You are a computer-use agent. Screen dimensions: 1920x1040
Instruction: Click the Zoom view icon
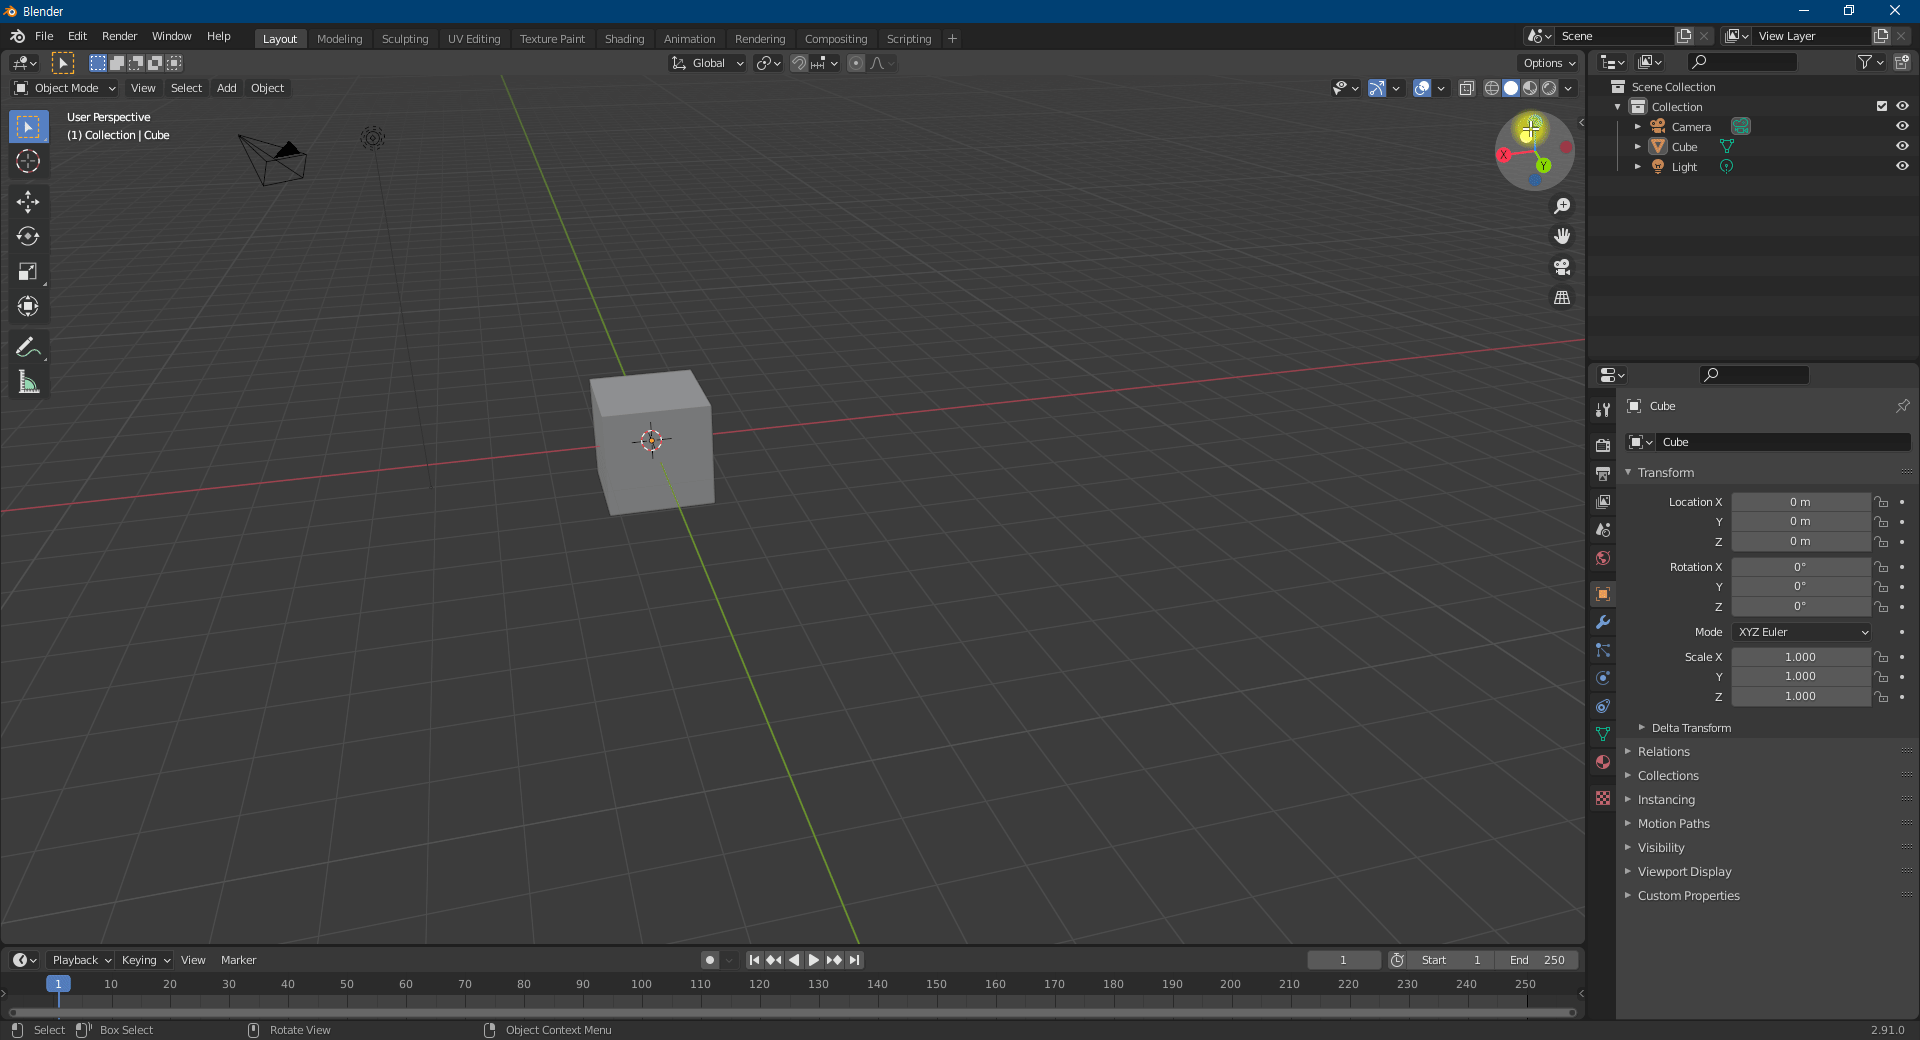click(x=1562, y=206)
